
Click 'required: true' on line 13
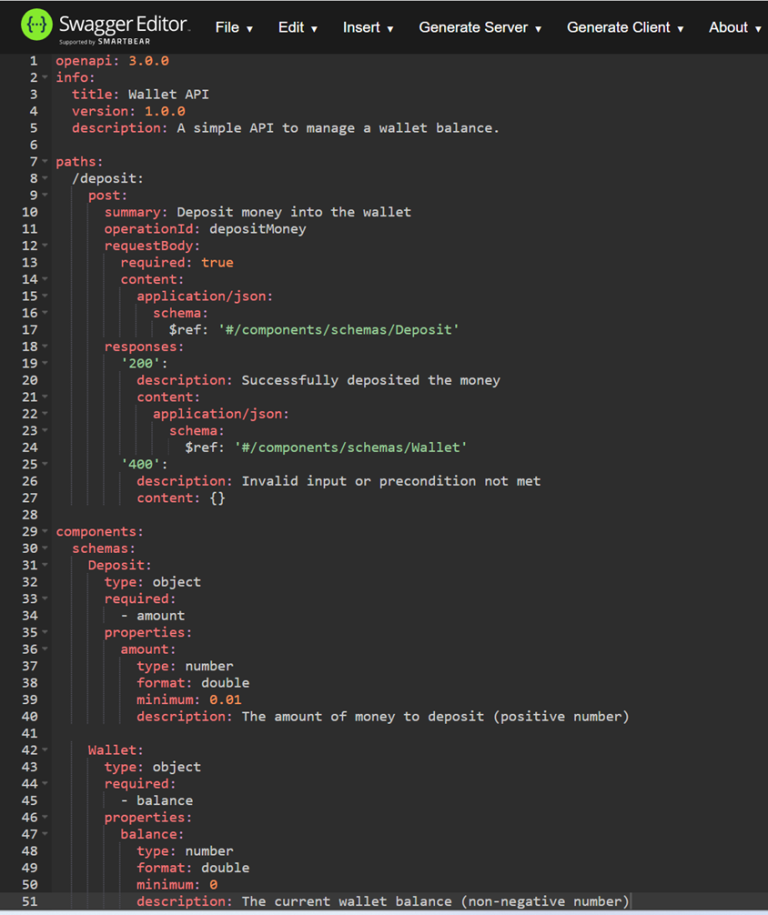(x=177, y=263)
